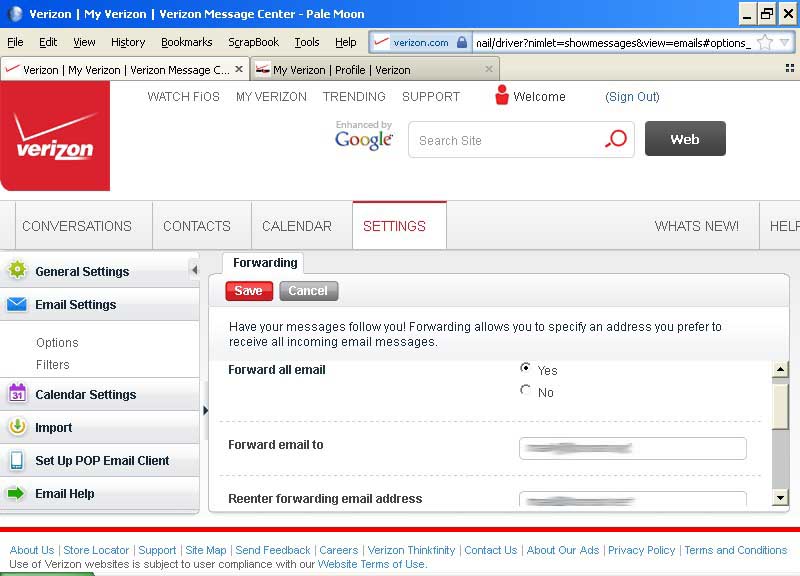This screenshot has height=576, width=800.
Task: Click the Import download icon
Action: [x=17, y=427]
